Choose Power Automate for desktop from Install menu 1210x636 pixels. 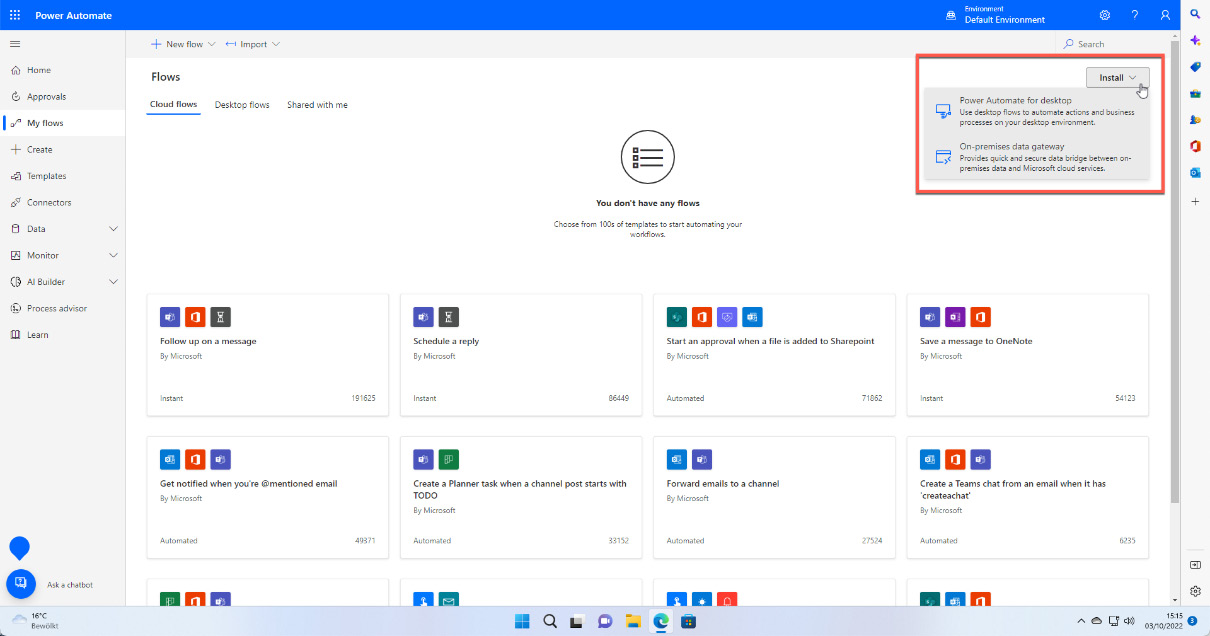tap(1037, 111)
